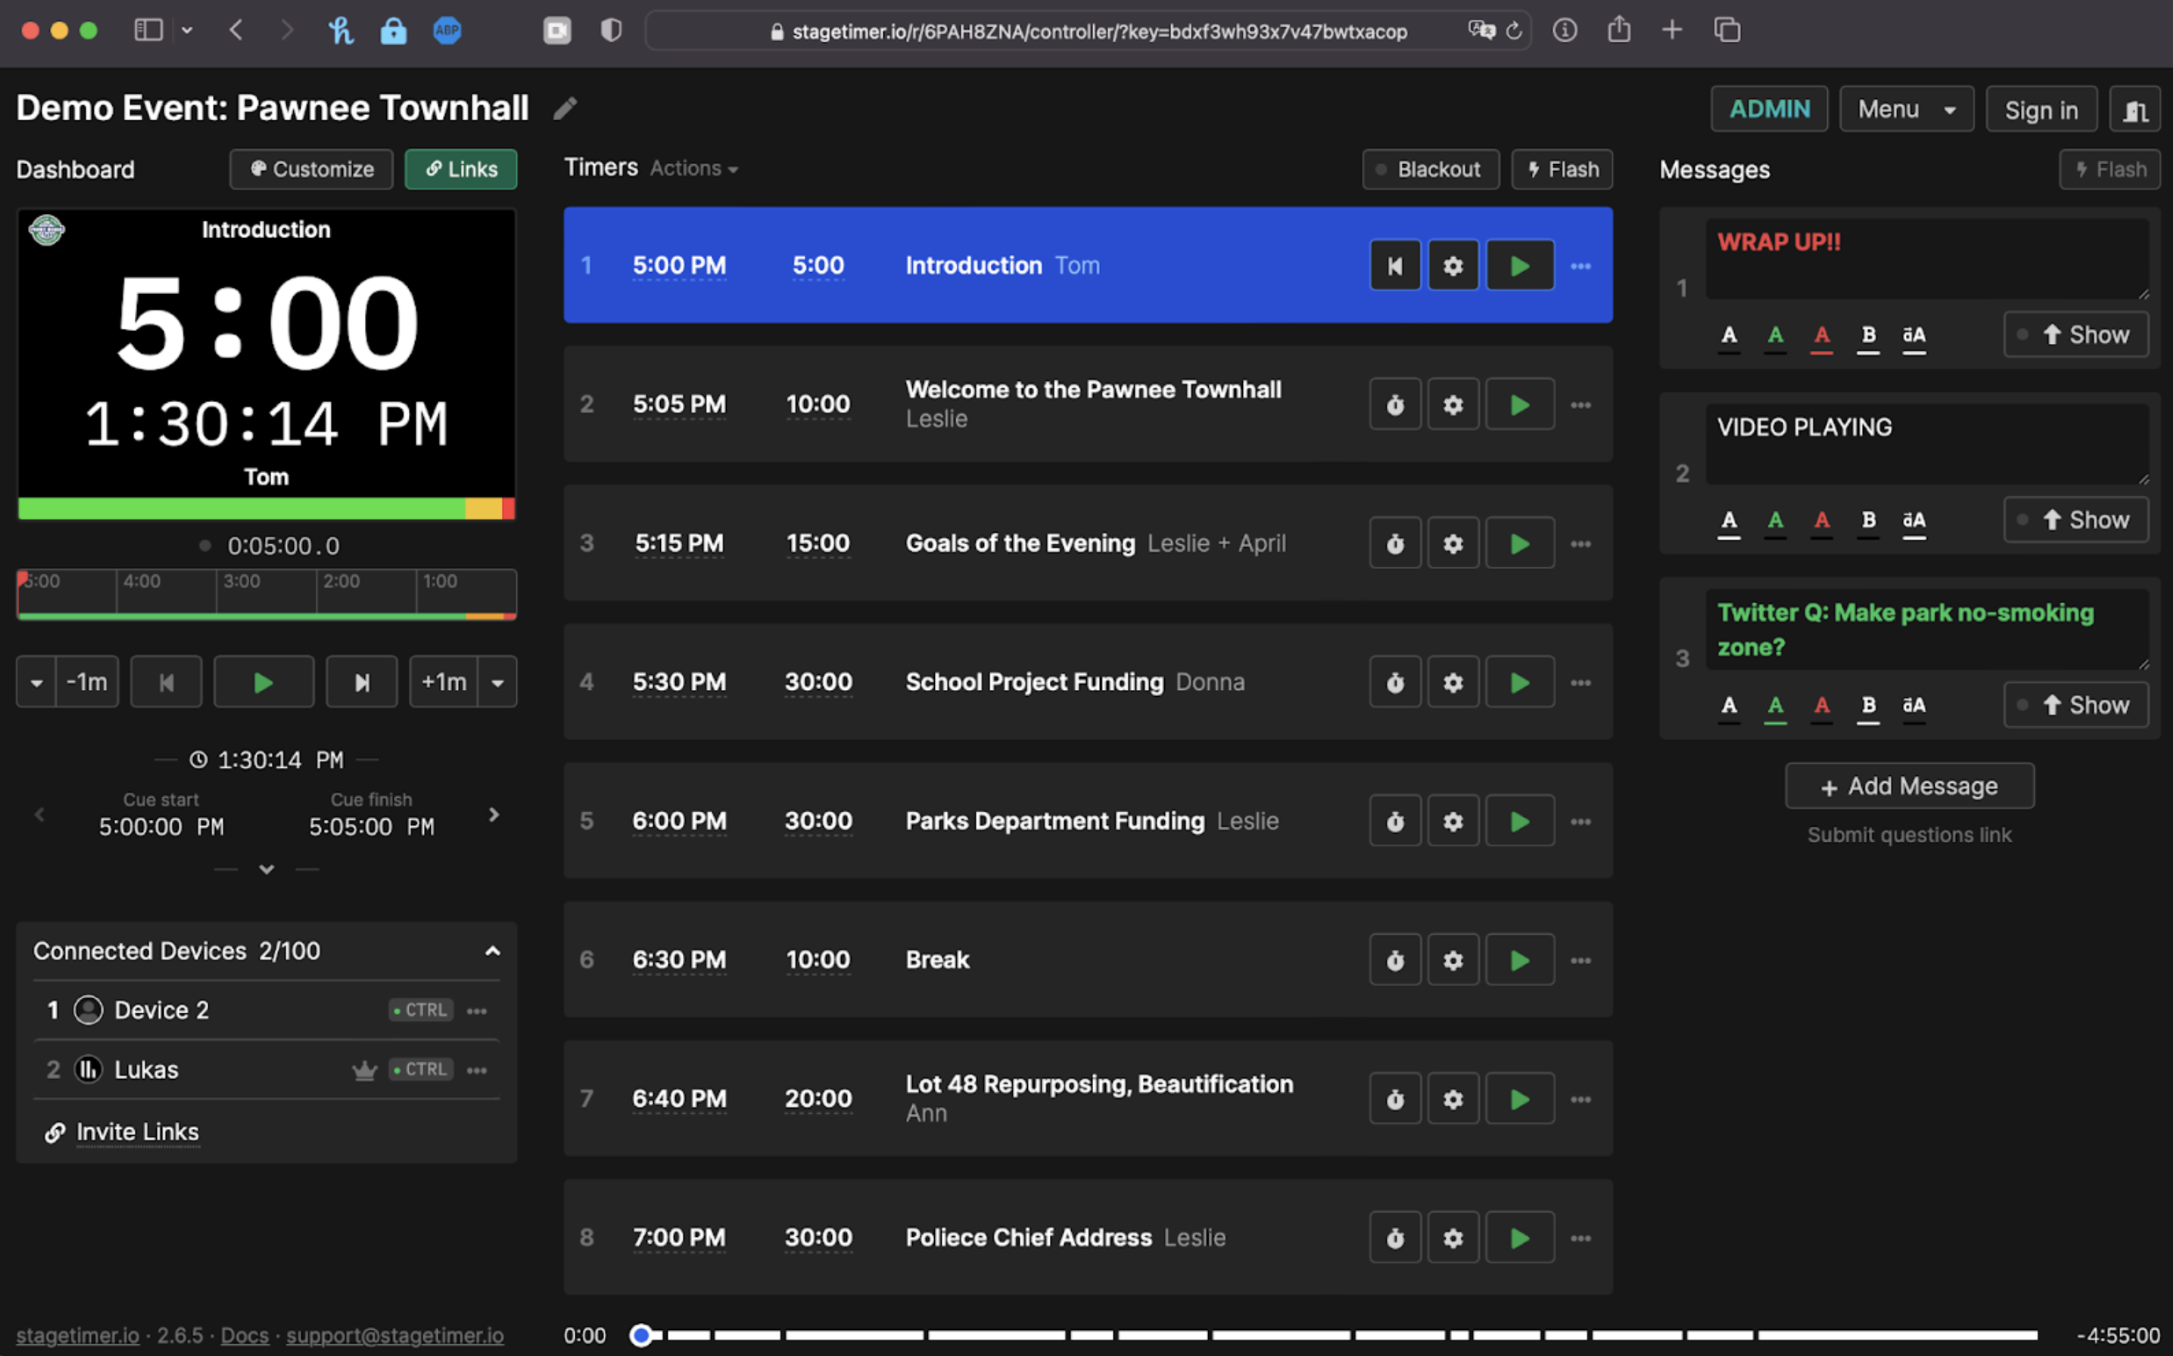The image size is (2173, 1356).
Task: Play the Poliece Chief Address timer
Action: (x=1519, y=1239)
